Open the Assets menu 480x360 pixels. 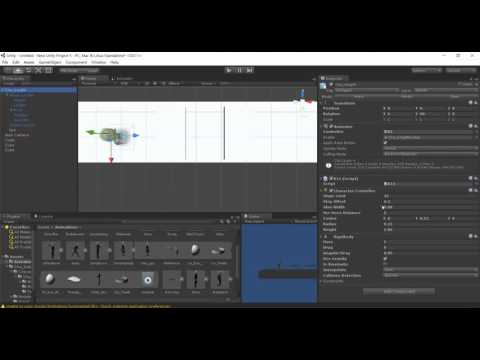29,62
